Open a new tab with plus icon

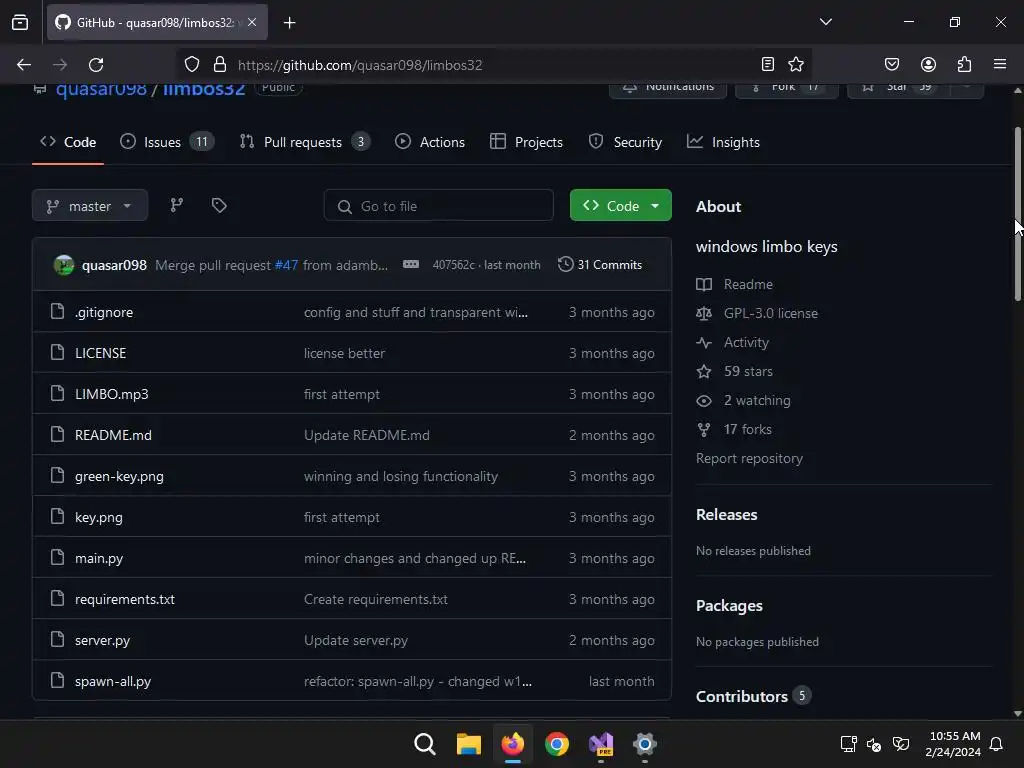point(289,23)
